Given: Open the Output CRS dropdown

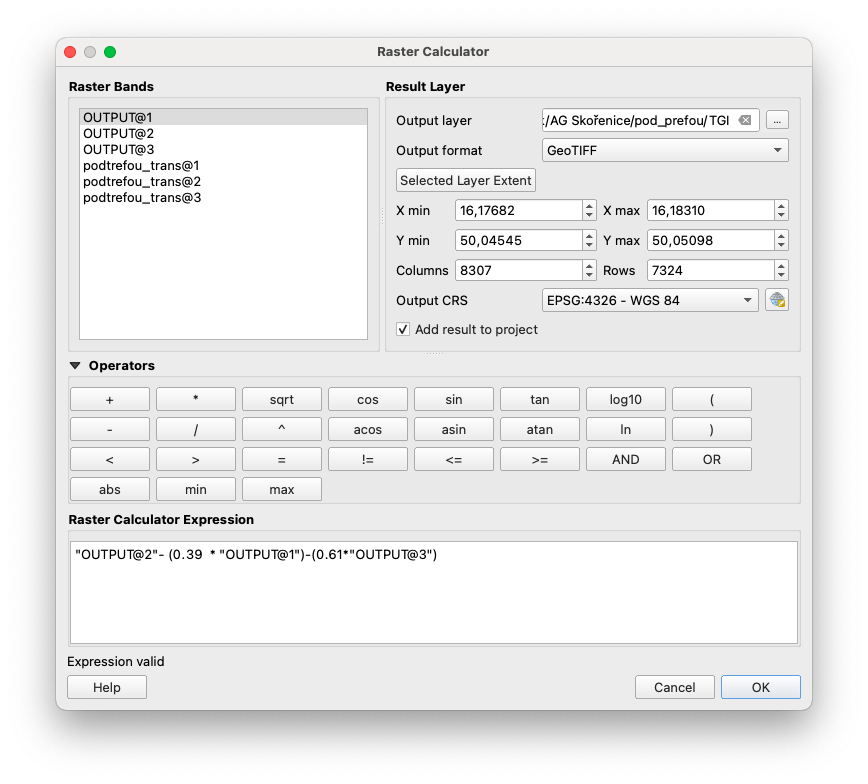Looking at the screenshot, I should [x=650, y=300].
